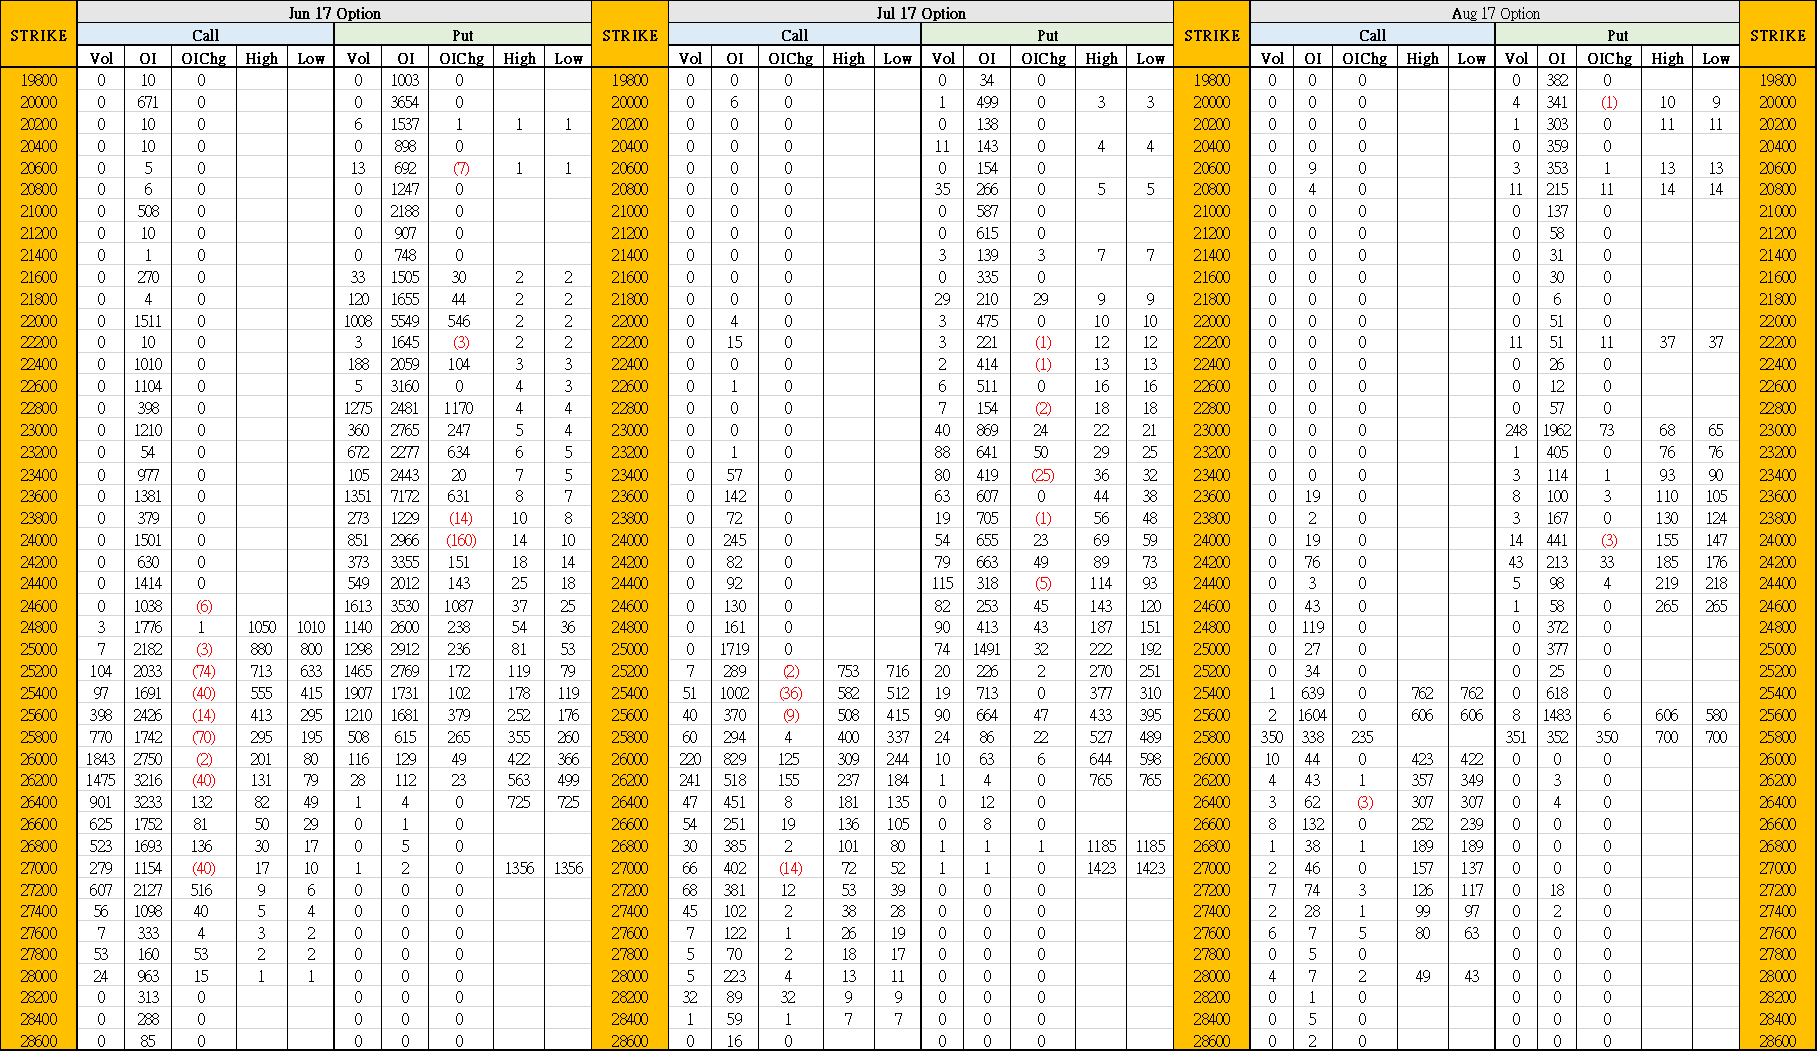Viewport: 1818px width, 1052px height.
Task: Select the Put header under Jul 17 Option
Action: pyautogui.click(x=1046, y=35)
